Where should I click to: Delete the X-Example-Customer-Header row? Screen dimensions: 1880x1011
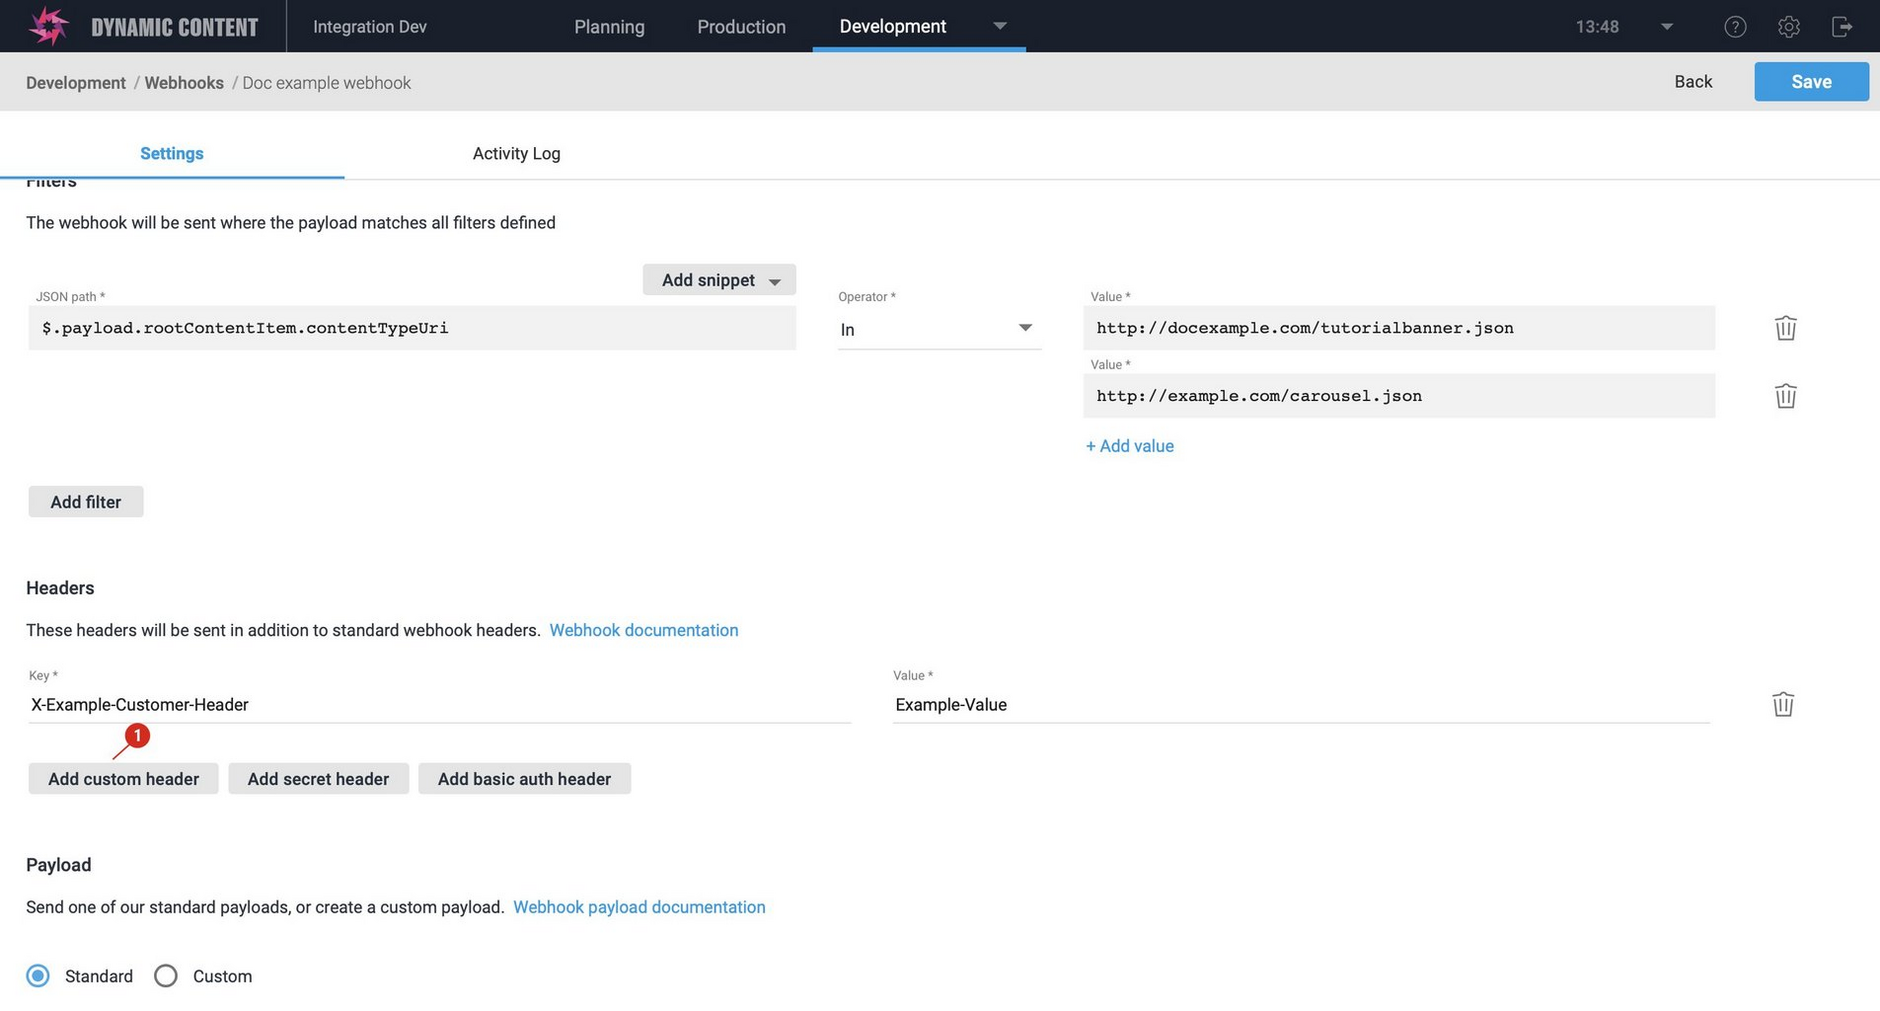point(1783,704)
